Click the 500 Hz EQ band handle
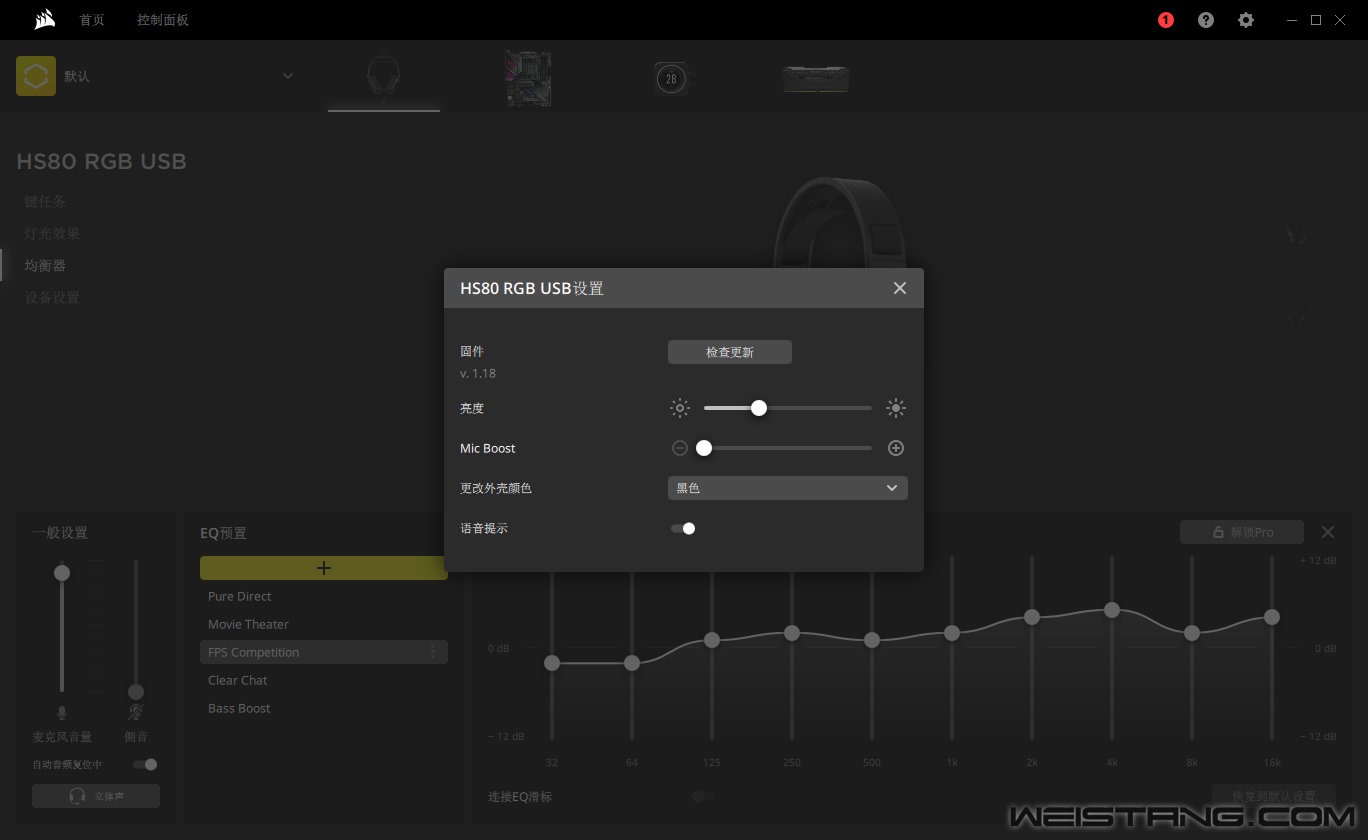This screenshot has height=840, width=1368. tap(872, 640)
